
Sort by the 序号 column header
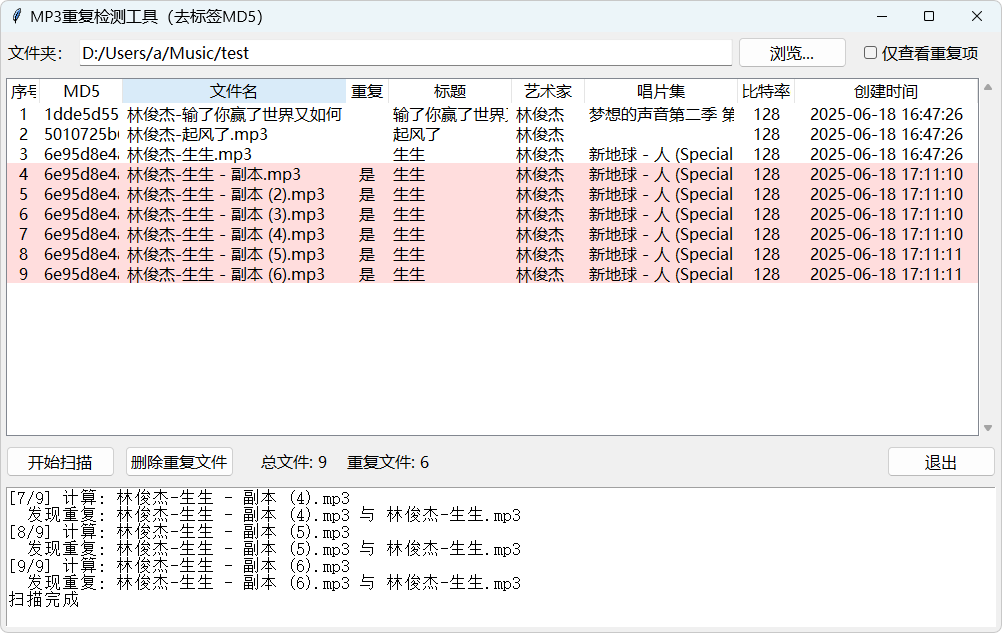click(x=24, y=91)
